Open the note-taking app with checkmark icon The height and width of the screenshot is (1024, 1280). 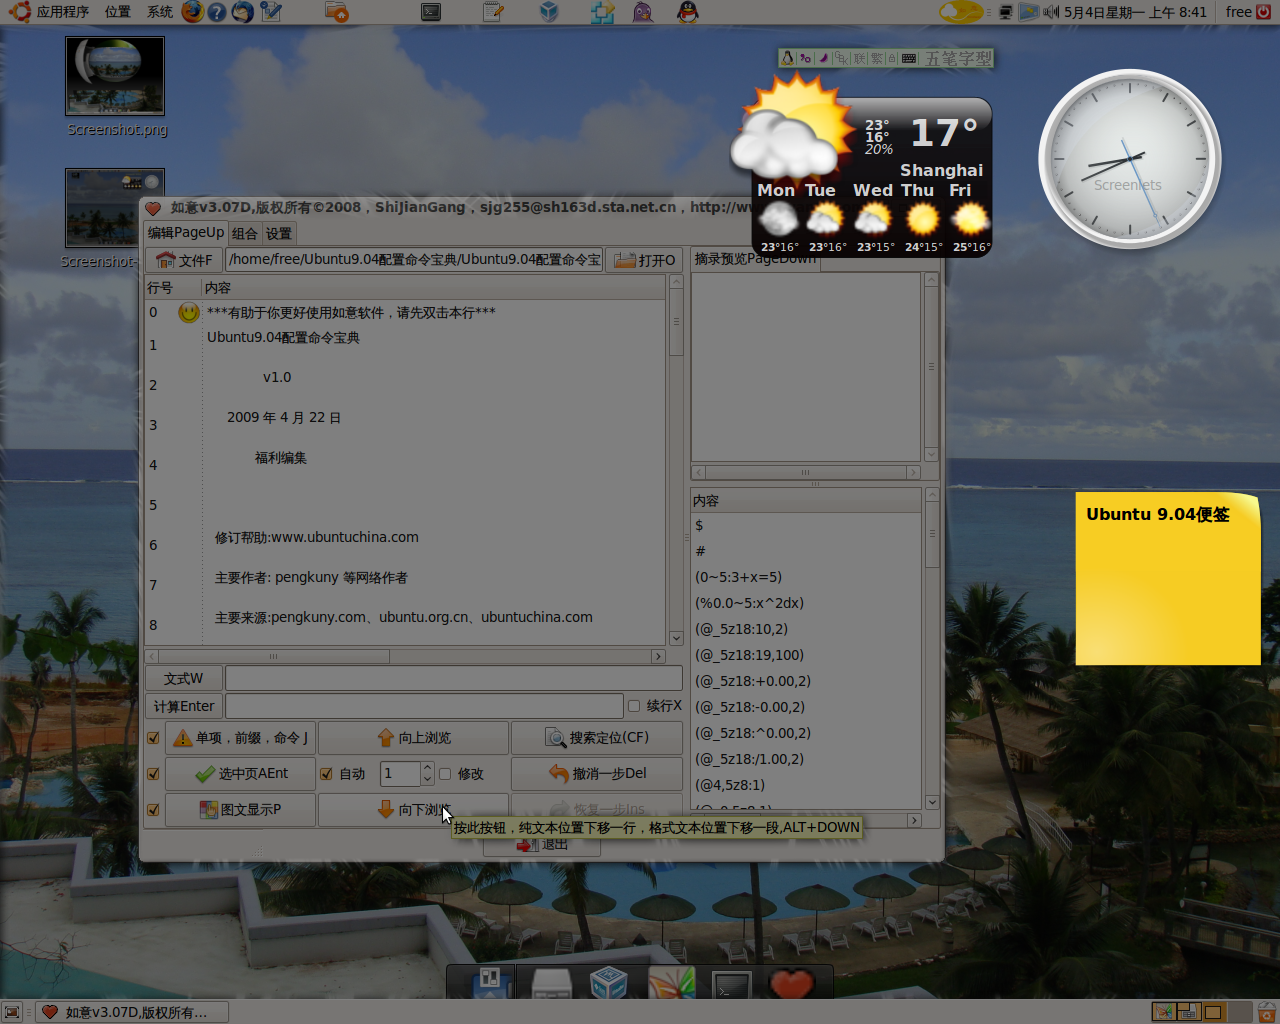[x=271, y=12]
